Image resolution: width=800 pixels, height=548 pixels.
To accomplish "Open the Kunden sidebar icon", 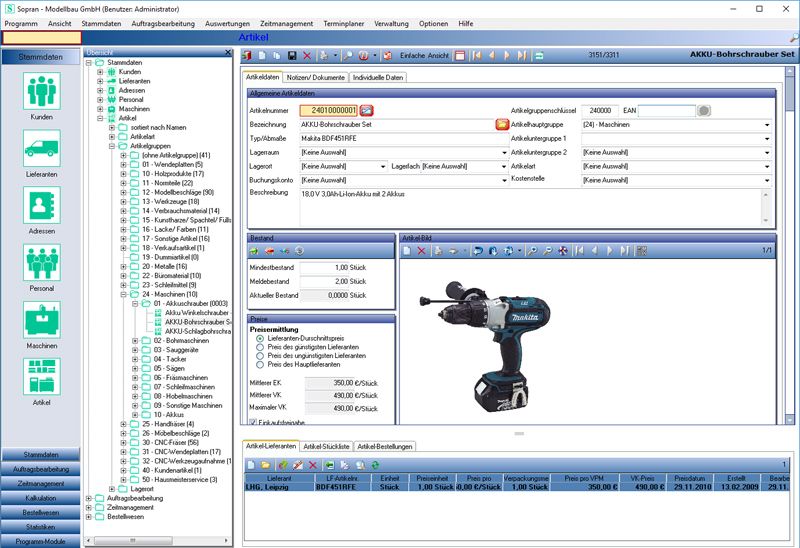I will click(41, 91).
